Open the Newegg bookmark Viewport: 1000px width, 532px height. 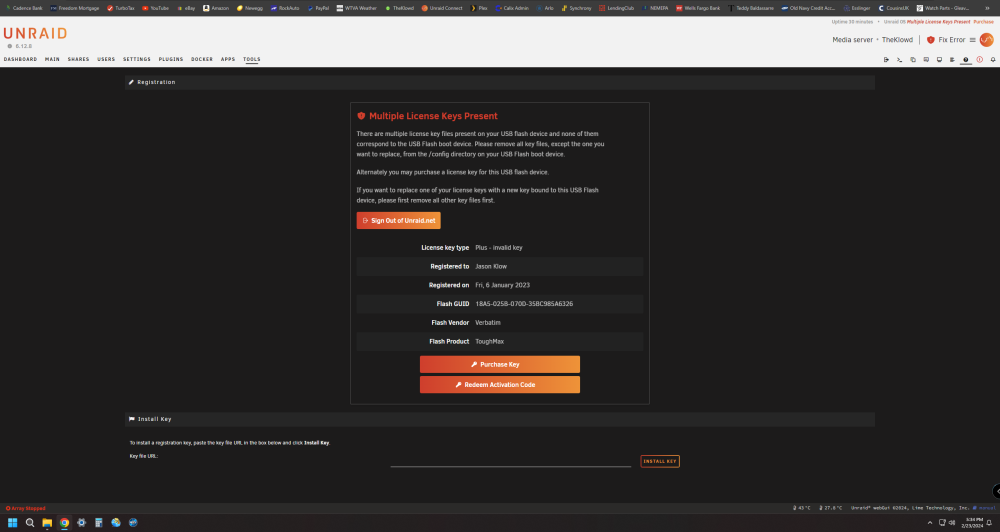click(x=249, y=8)
